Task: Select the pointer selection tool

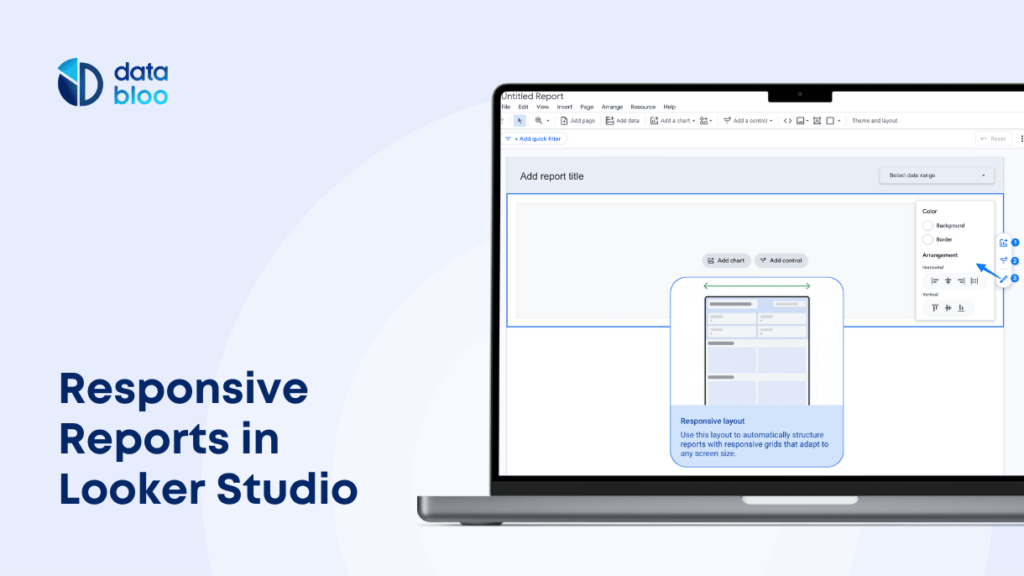Action: (521, 120)
